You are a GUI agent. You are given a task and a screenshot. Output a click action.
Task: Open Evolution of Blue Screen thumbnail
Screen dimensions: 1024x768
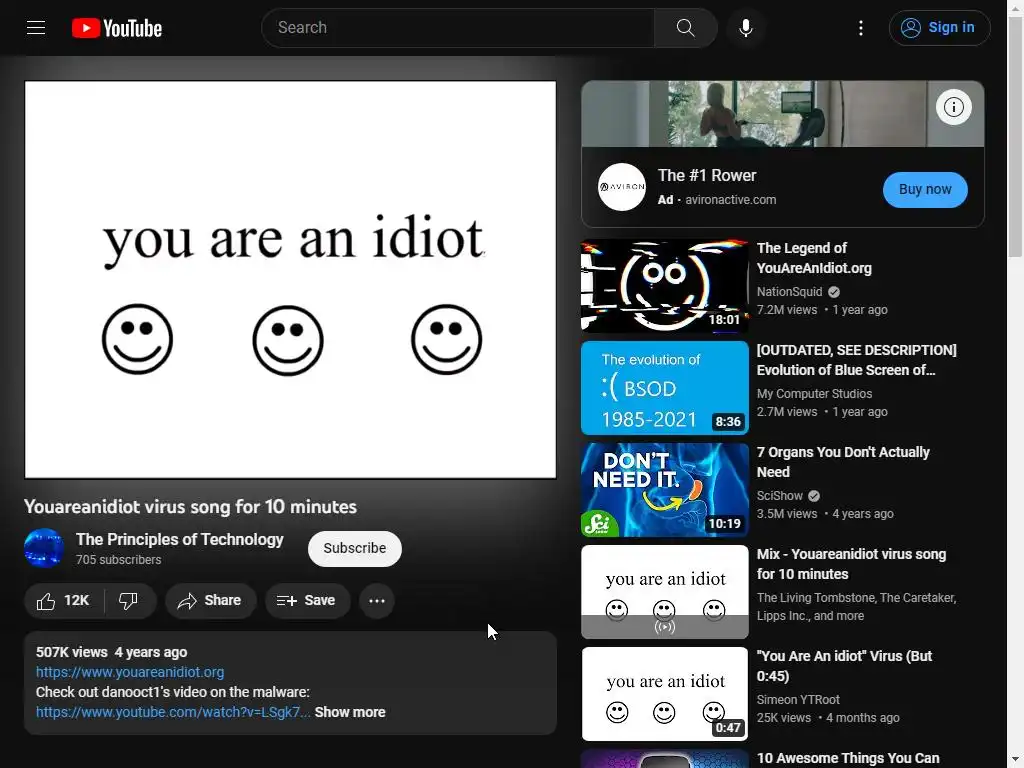click(x=665, y=388)
